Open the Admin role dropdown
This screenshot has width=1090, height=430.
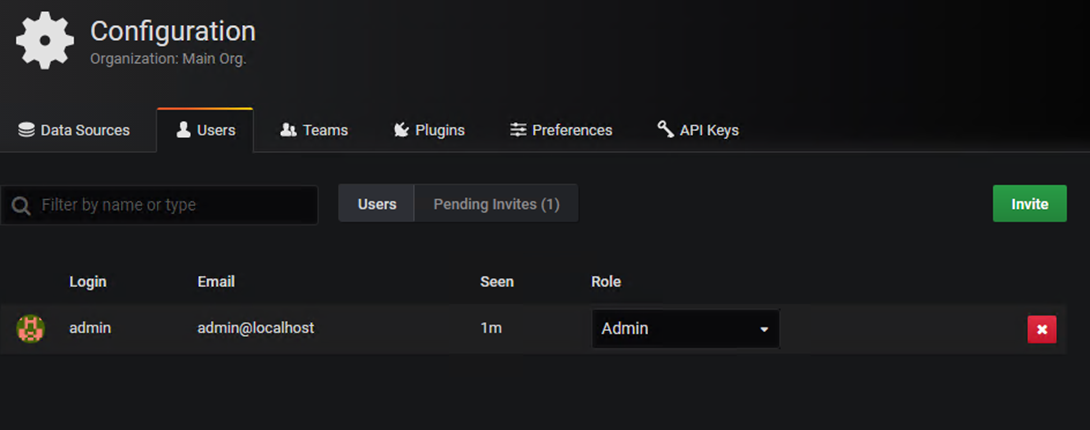pos(685,329)
